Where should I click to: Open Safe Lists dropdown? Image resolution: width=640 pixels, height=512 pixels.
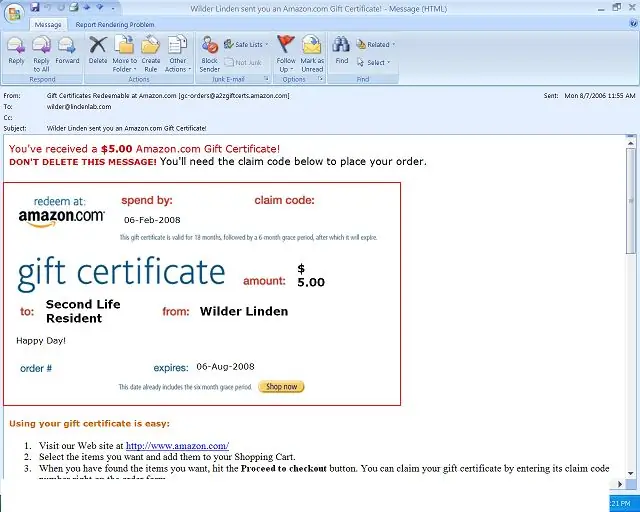(x=246, y=44)
